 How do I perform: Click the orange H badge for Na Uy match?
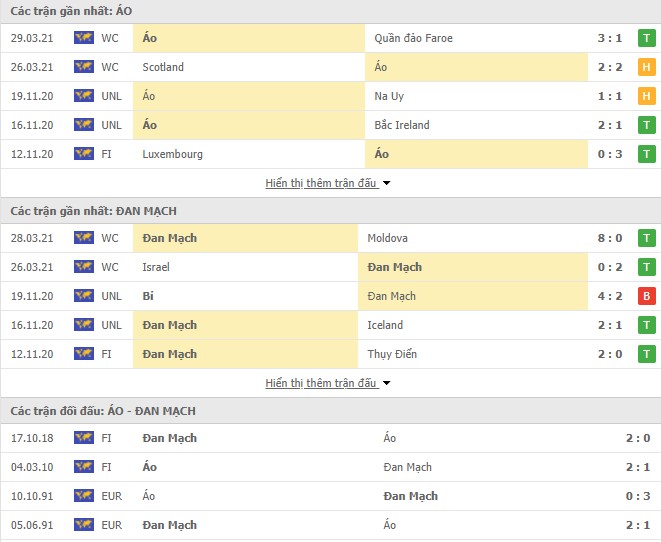(647, 96)
